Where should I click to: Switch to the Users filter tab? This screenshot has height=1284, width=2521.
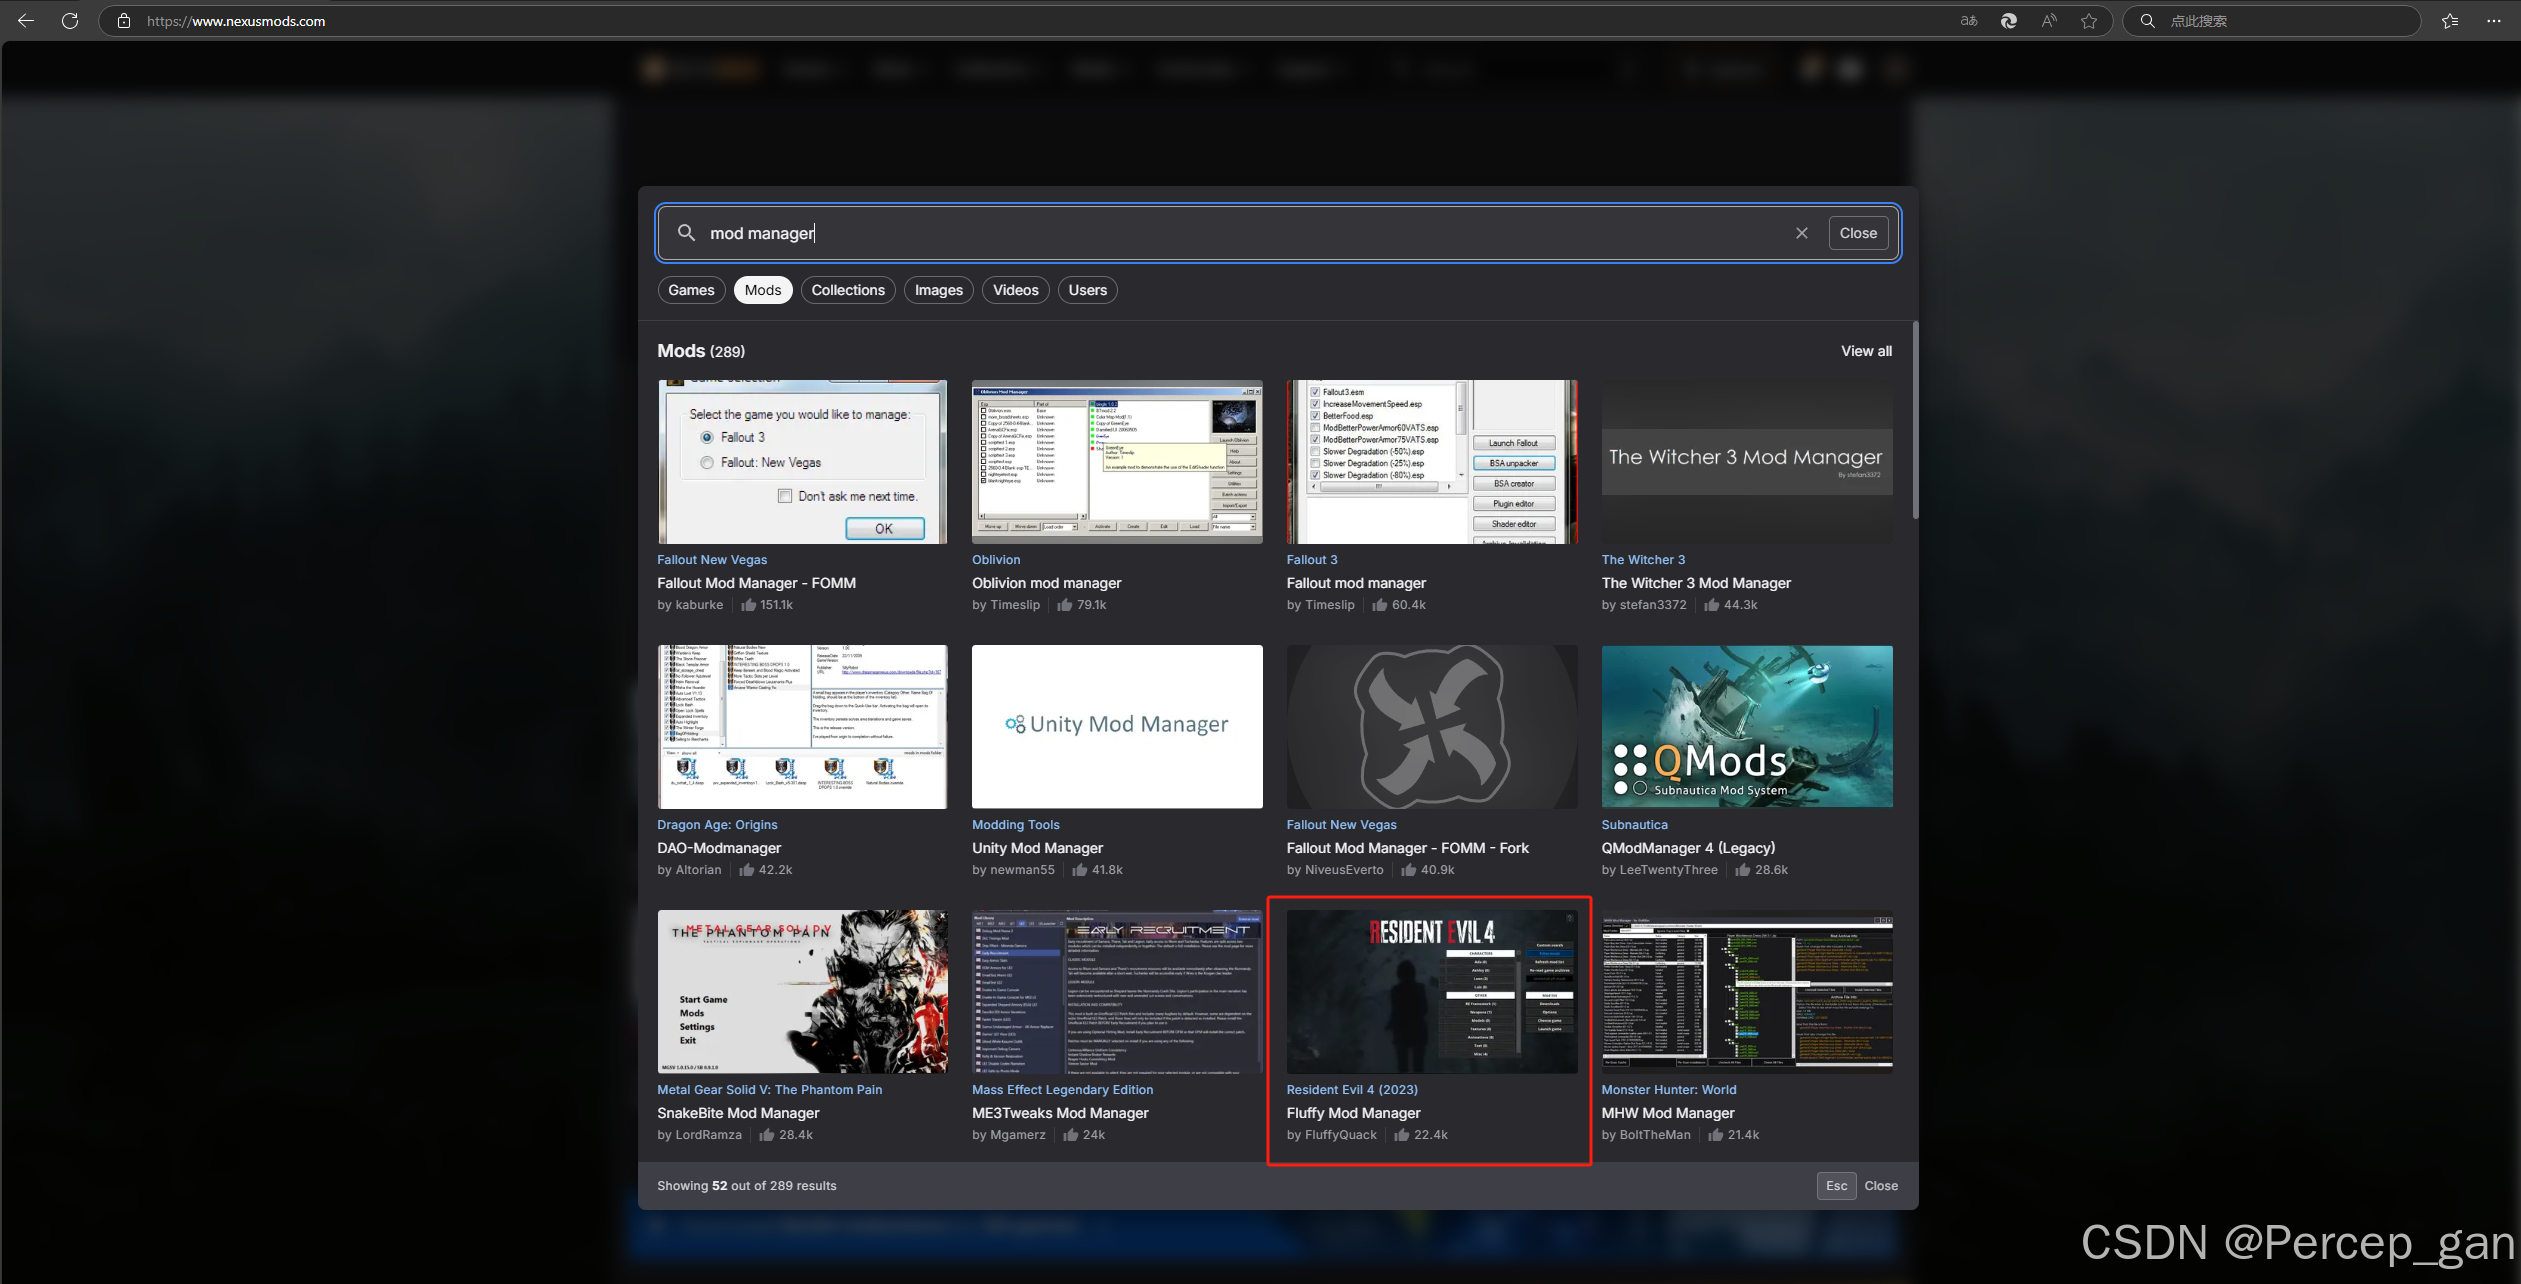pyautogui.click(x=1087, y=290)
